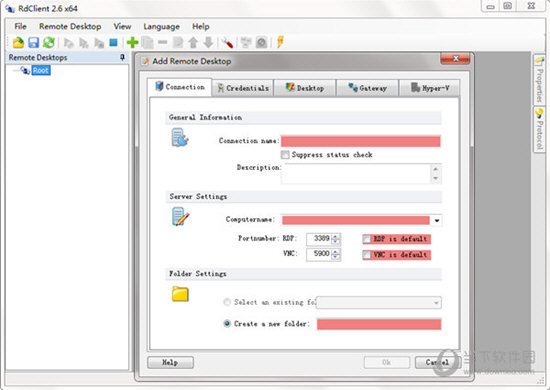Click the Connection name field
Image resolution: width=550 pixels, height=390 pixels.
click(x=361, y=141)
